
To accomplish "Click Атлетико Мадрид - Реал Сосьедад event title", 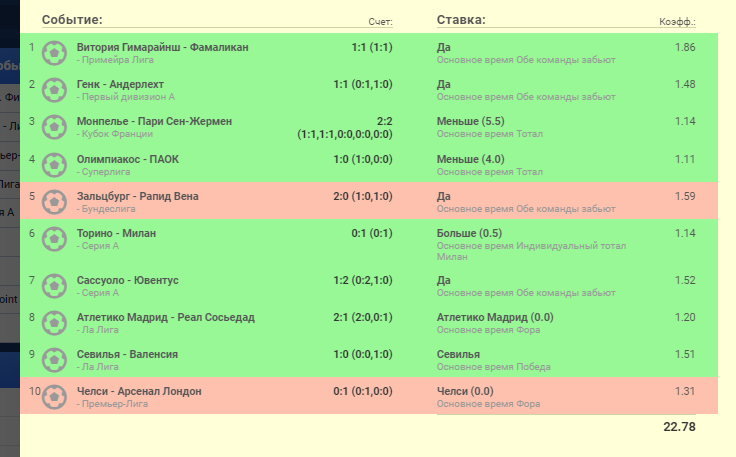I will (x=166, y=318).
